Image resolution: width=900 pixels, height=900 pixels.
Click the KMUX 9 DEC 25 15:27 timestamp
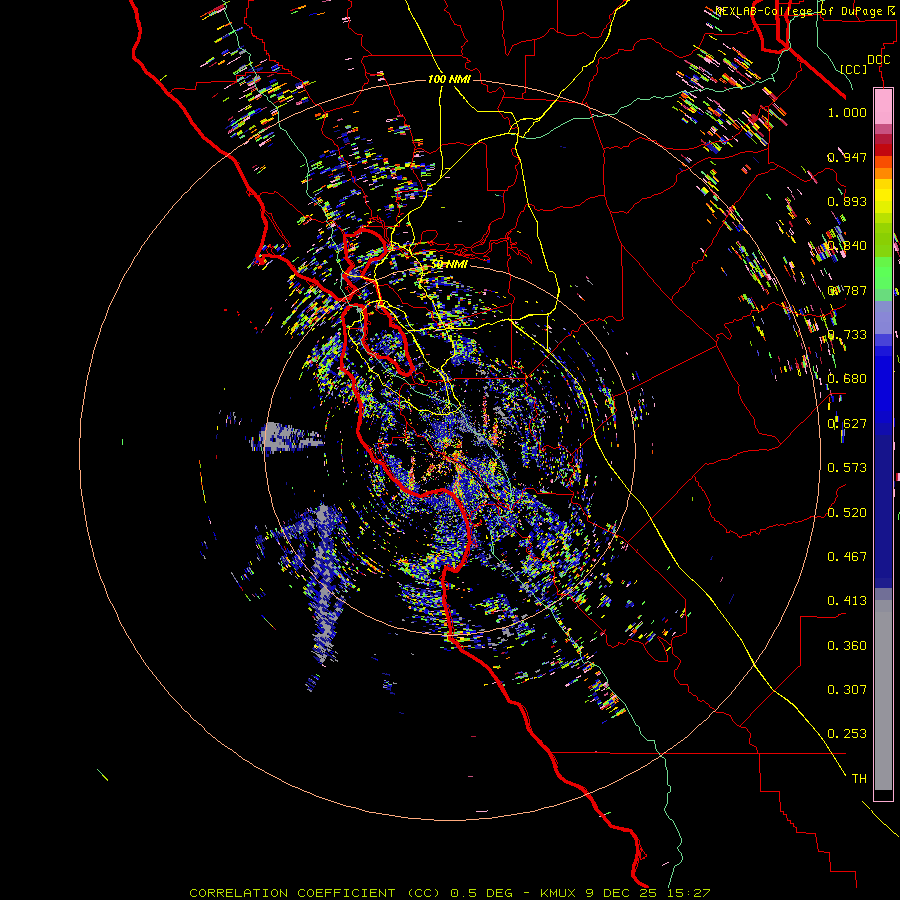(x=625, y=893)
